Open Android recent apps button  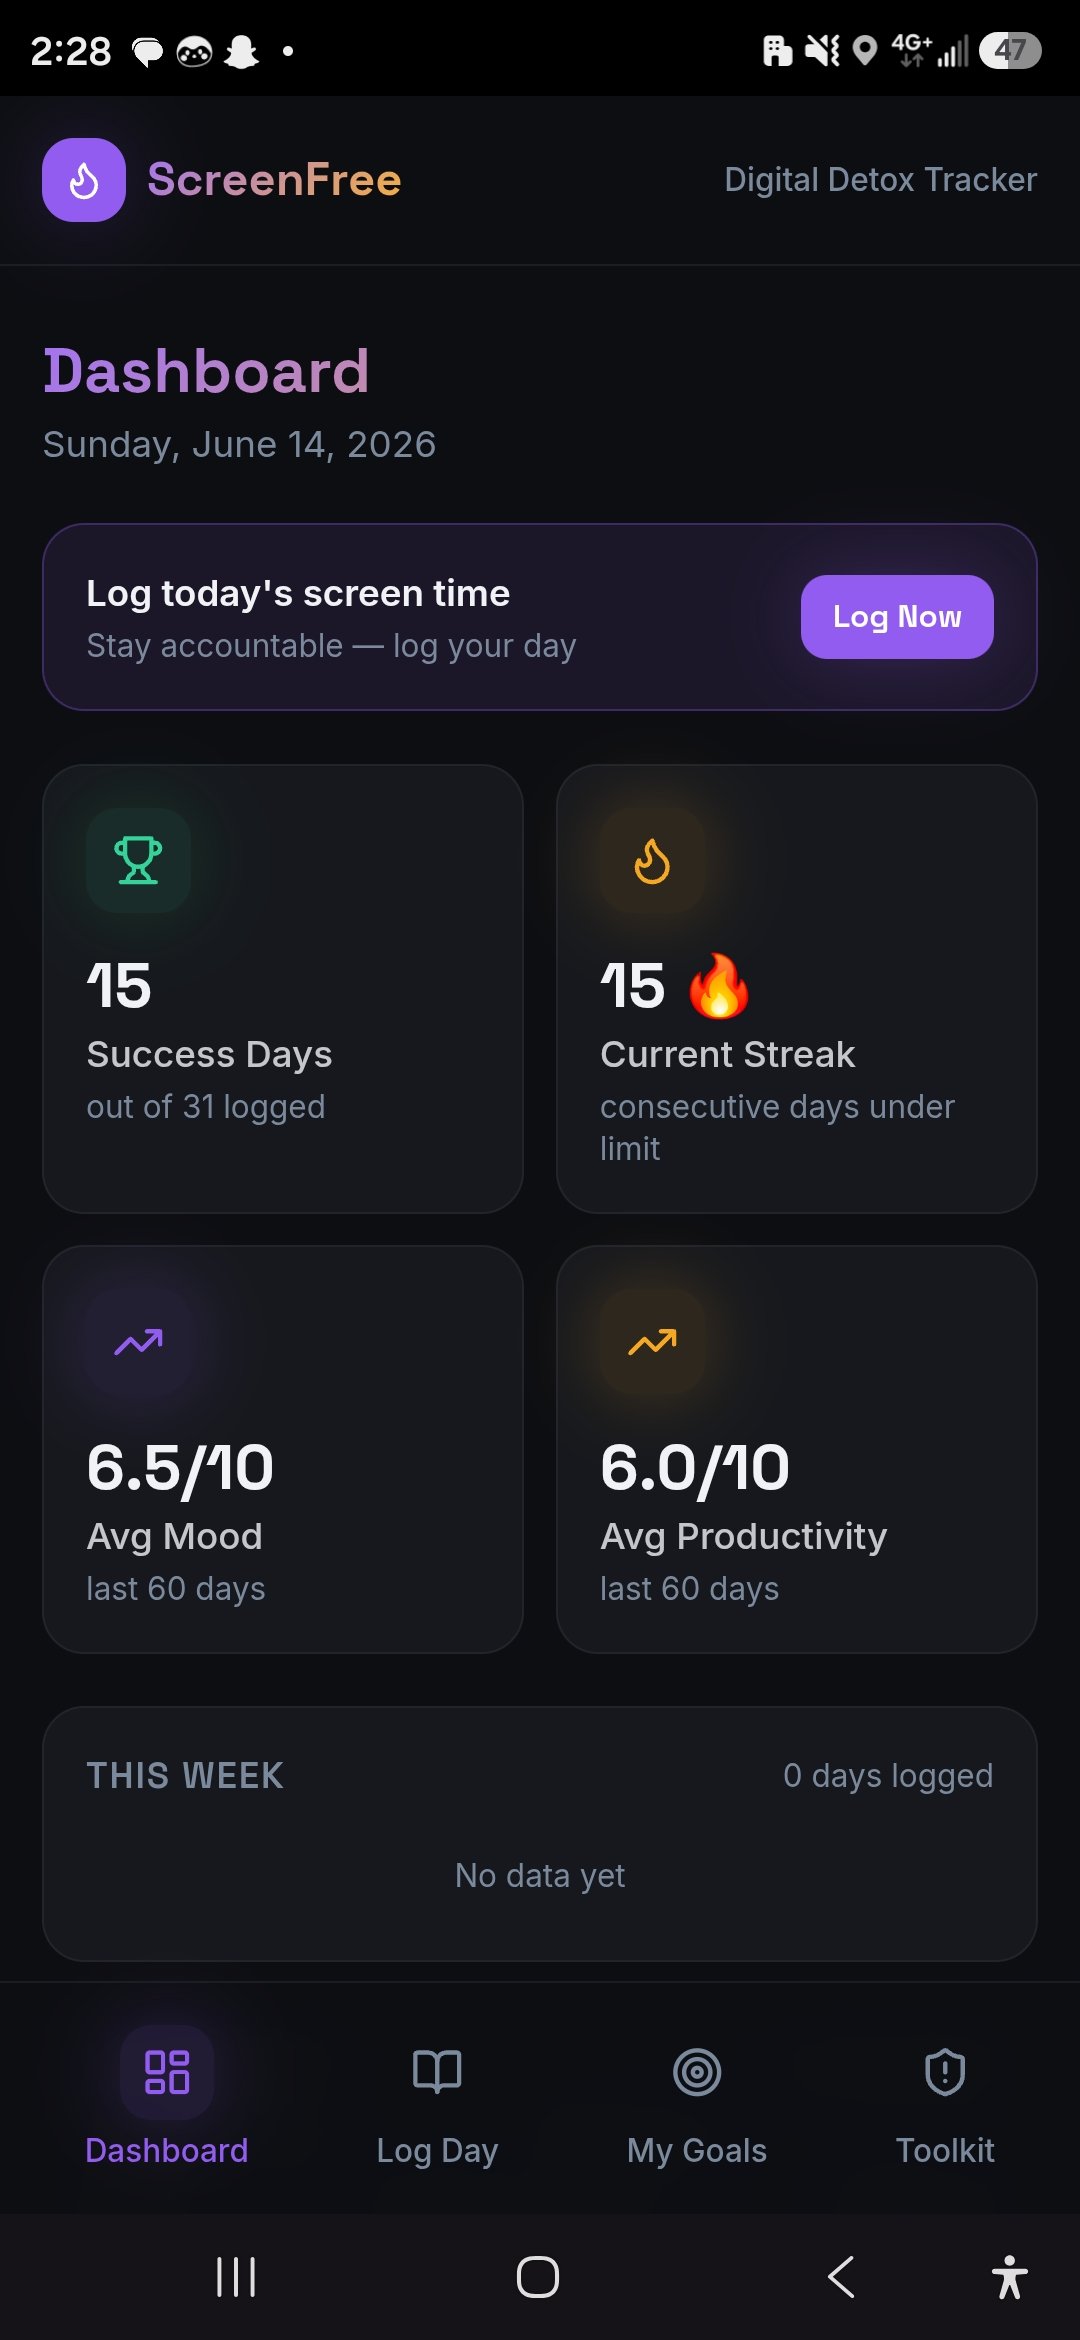point(236,2277)
